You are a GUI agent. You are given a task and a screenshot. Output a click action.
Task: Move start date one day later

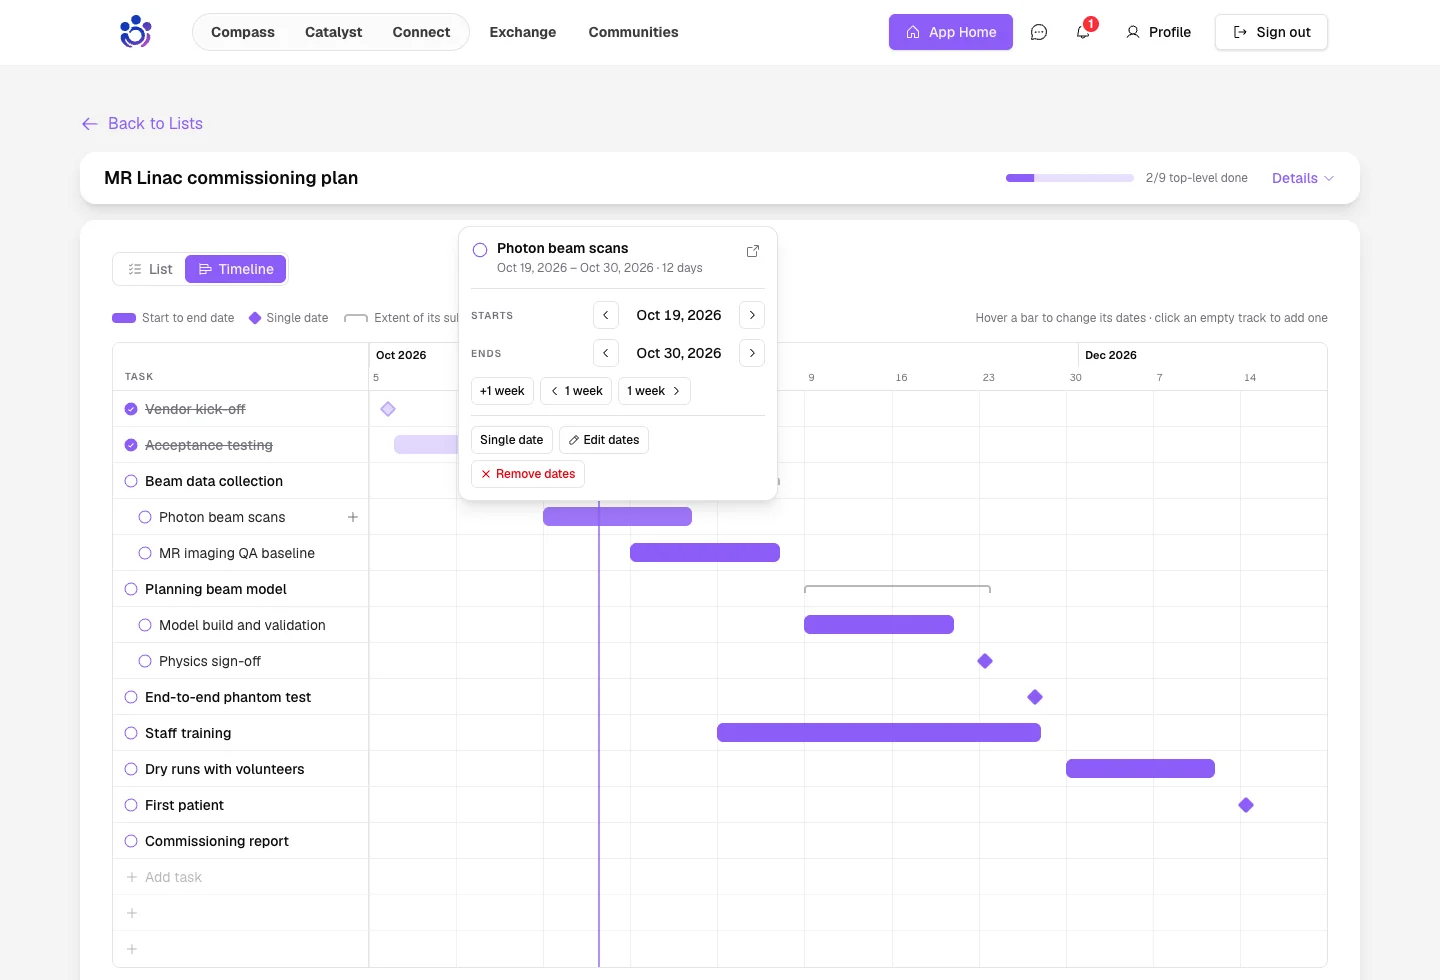coord(752,315)
